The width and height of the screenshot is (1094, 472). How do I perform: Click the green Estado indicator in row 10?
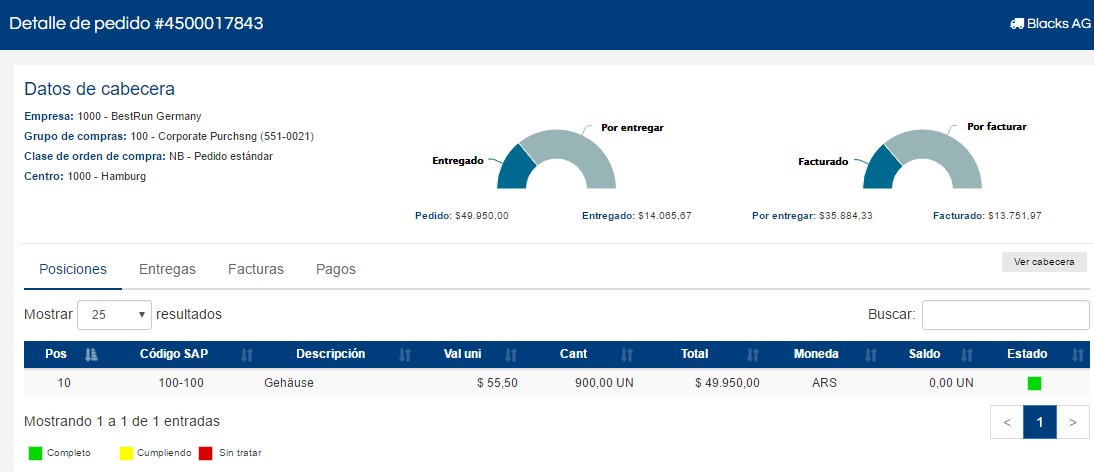tap(1034, 383)
